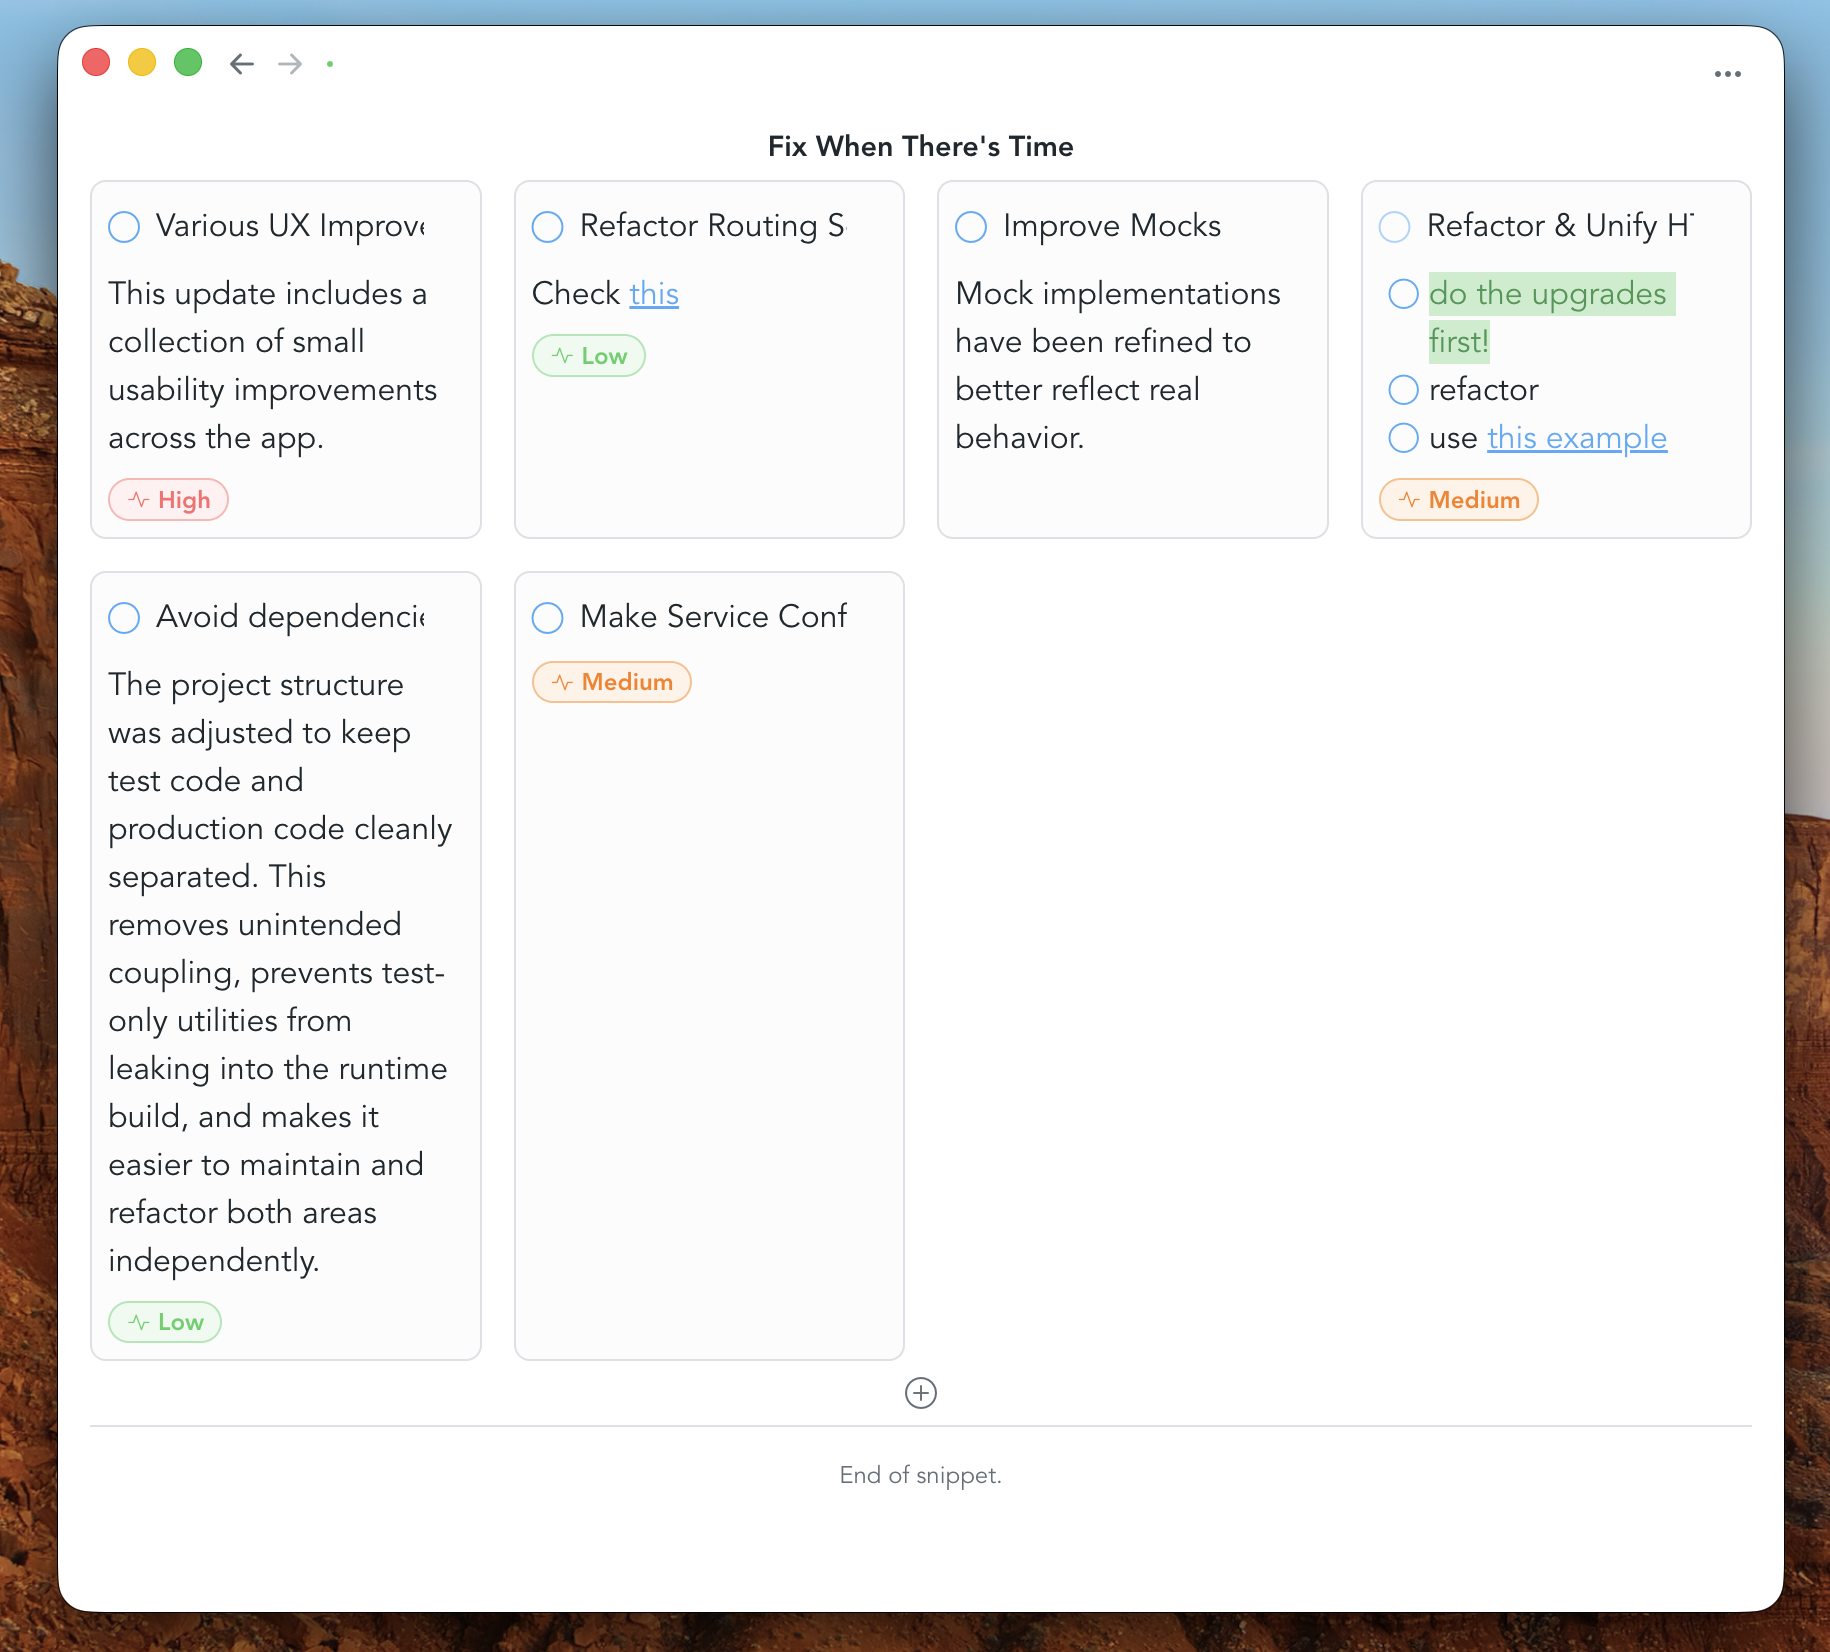Viewport: 1830px width, 1652px height.
Task: Tick the 'do the upgrades first!' subtask
Action: pos(1403,294)
